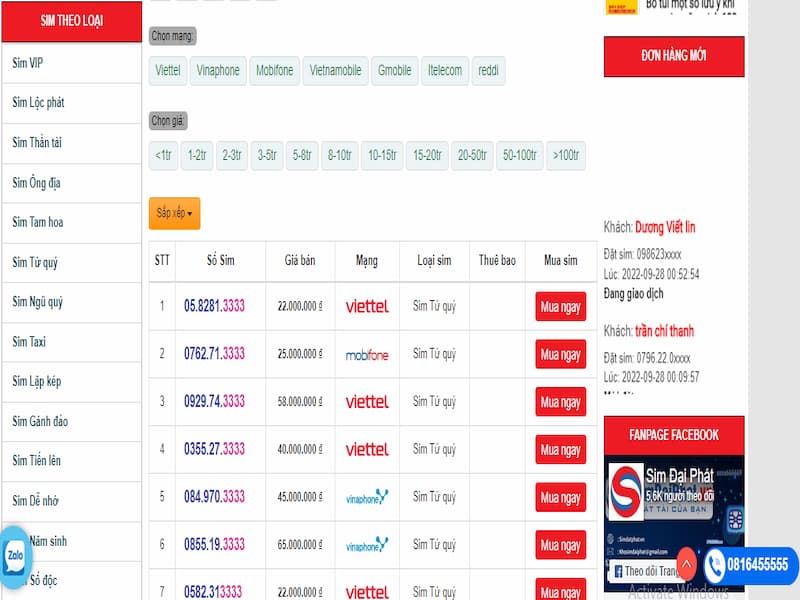Viewport: 800px width, 600px height.
Task: Click the Mobifone logo in row 2
Action: (x=367, y=355)
